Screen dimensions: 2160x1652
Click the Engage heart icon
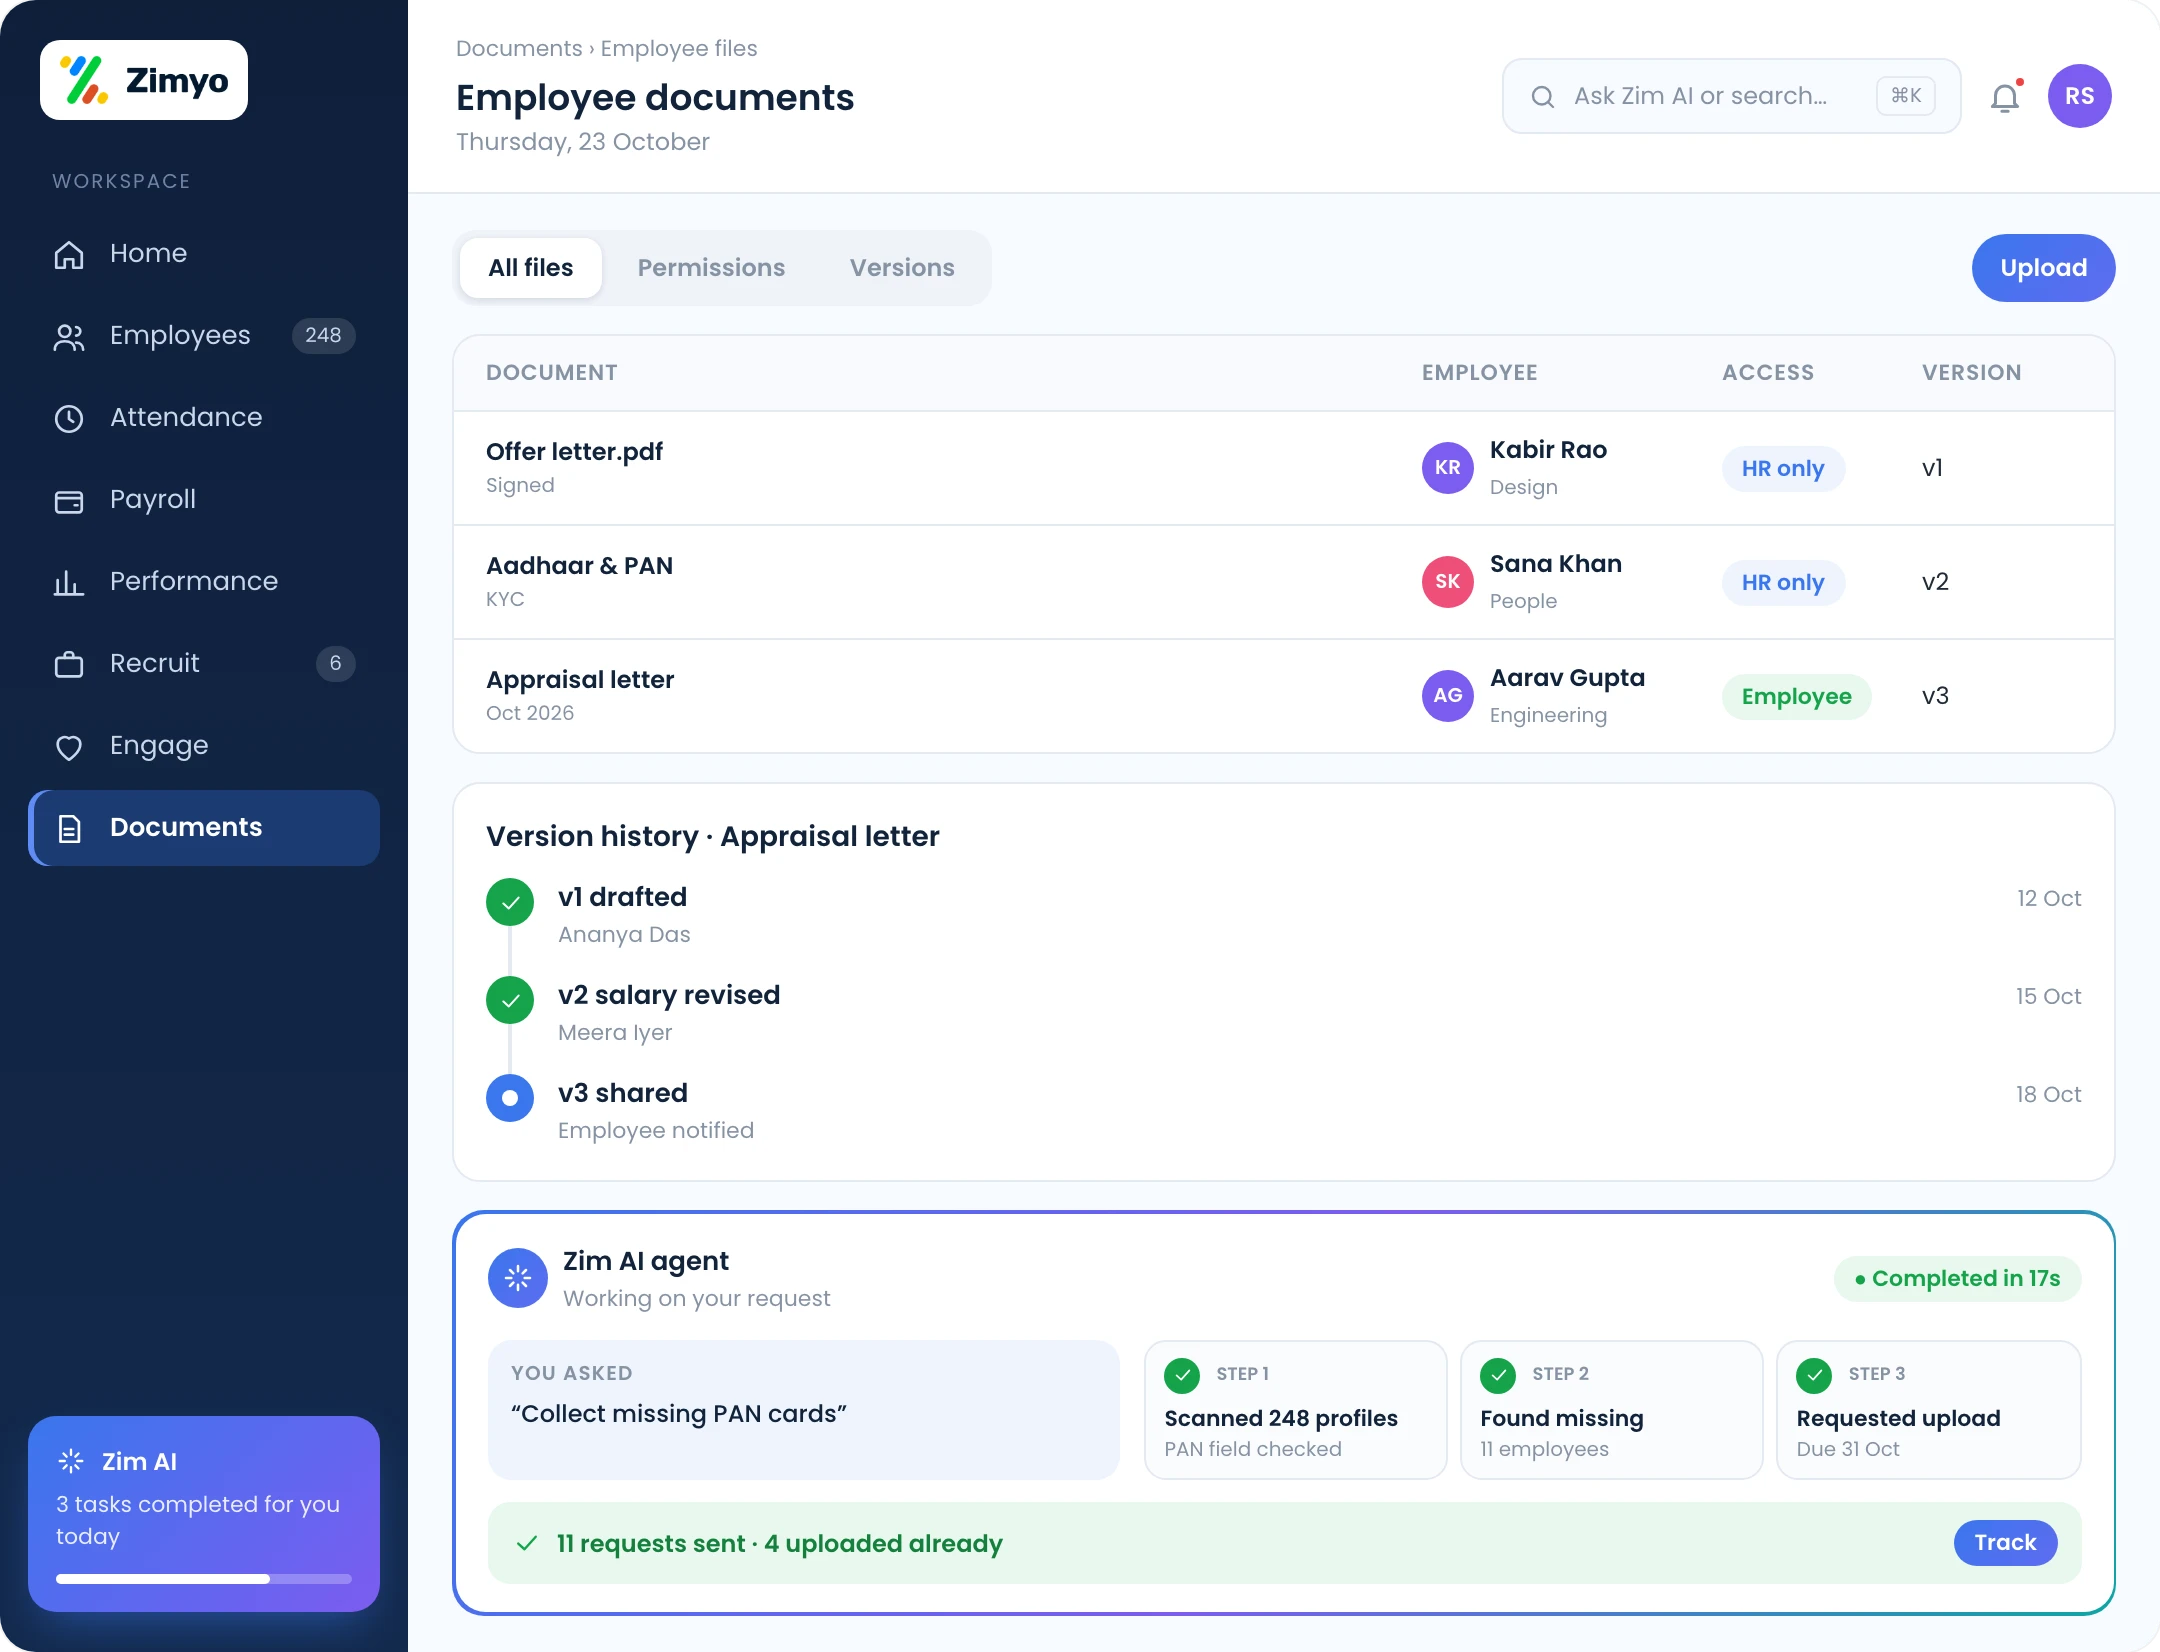[69, 746]
